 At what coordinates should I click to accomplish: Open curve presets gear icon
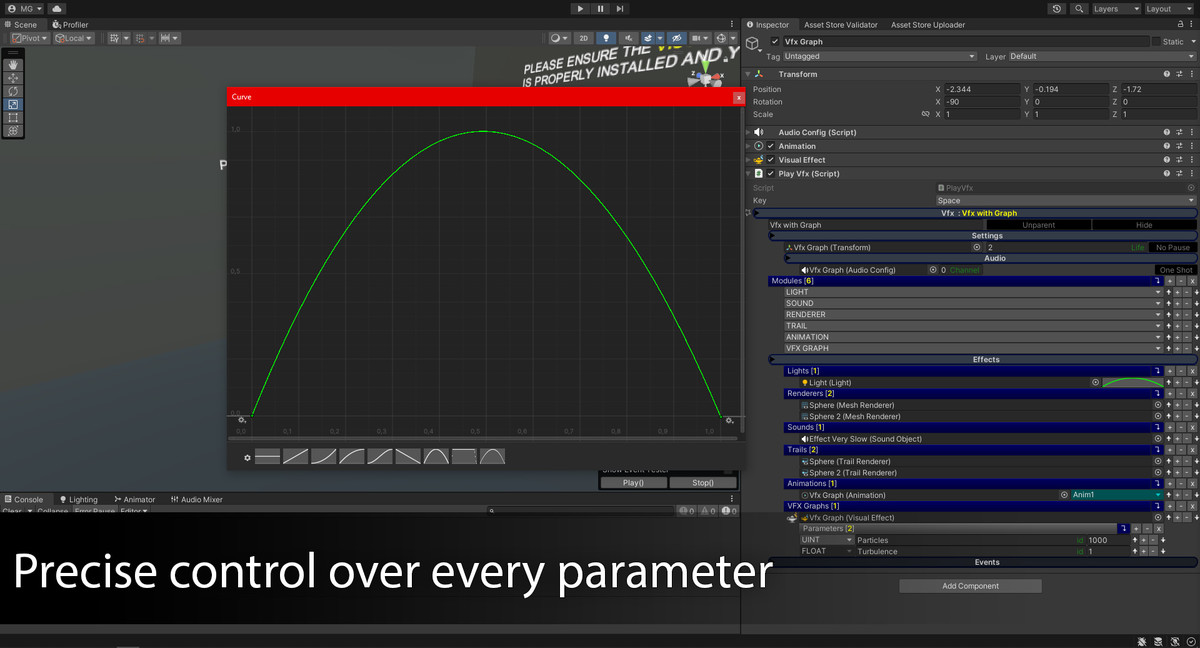[247, 458]
